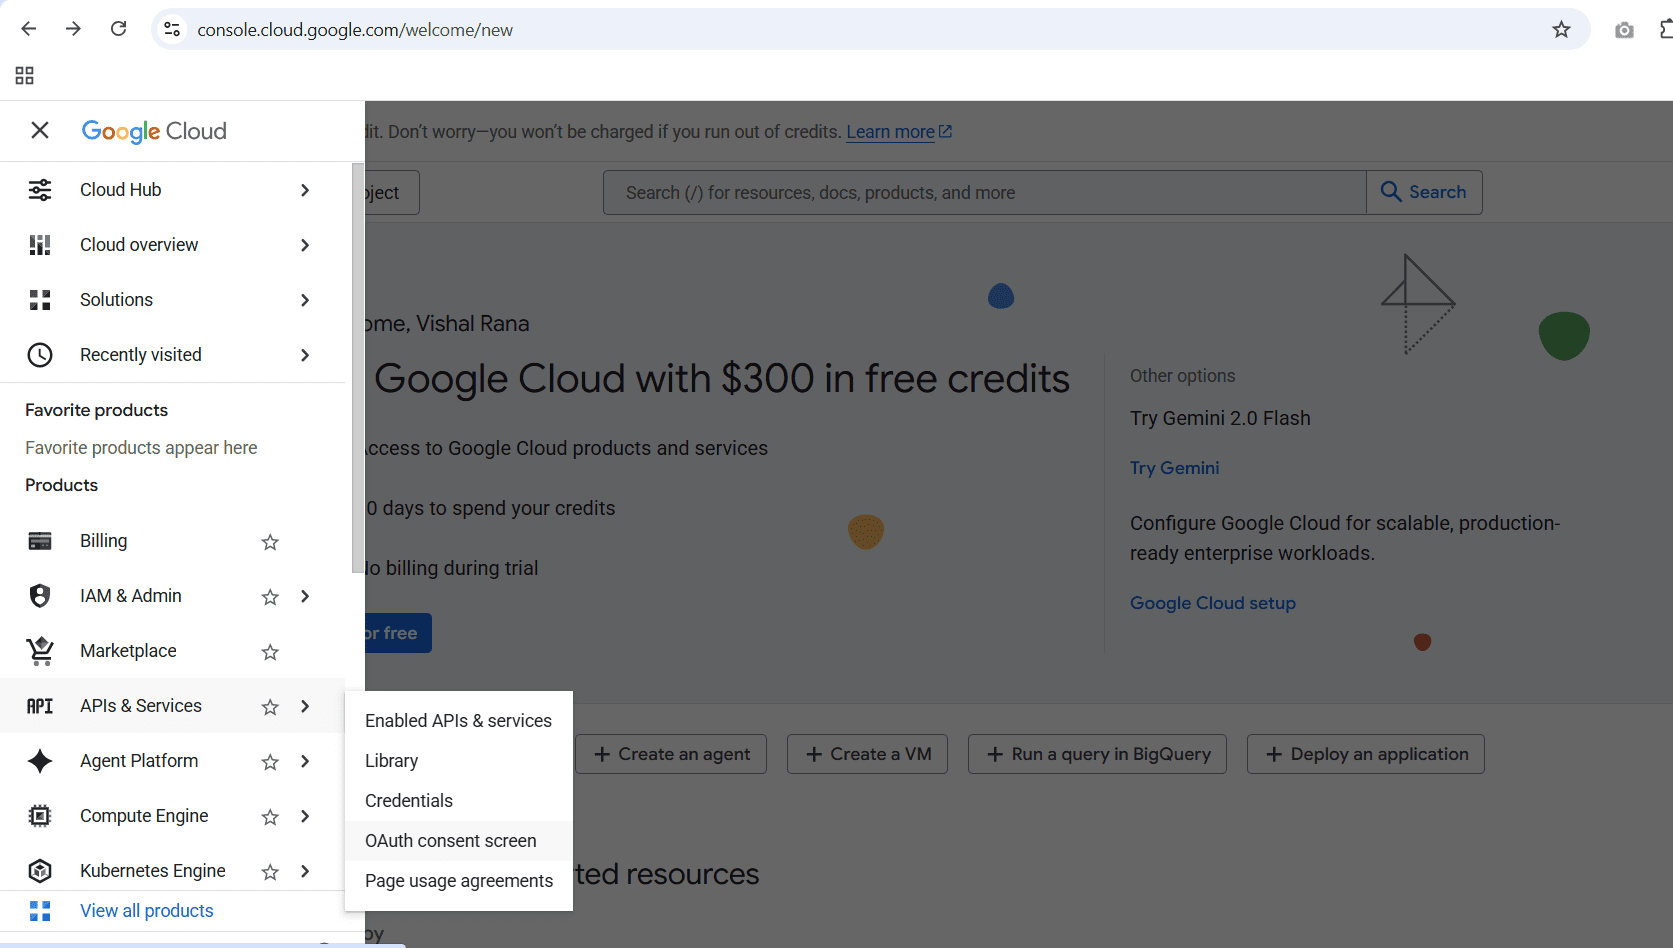
Task: Click the Solutions grid icon
Action: click(40, 300)
